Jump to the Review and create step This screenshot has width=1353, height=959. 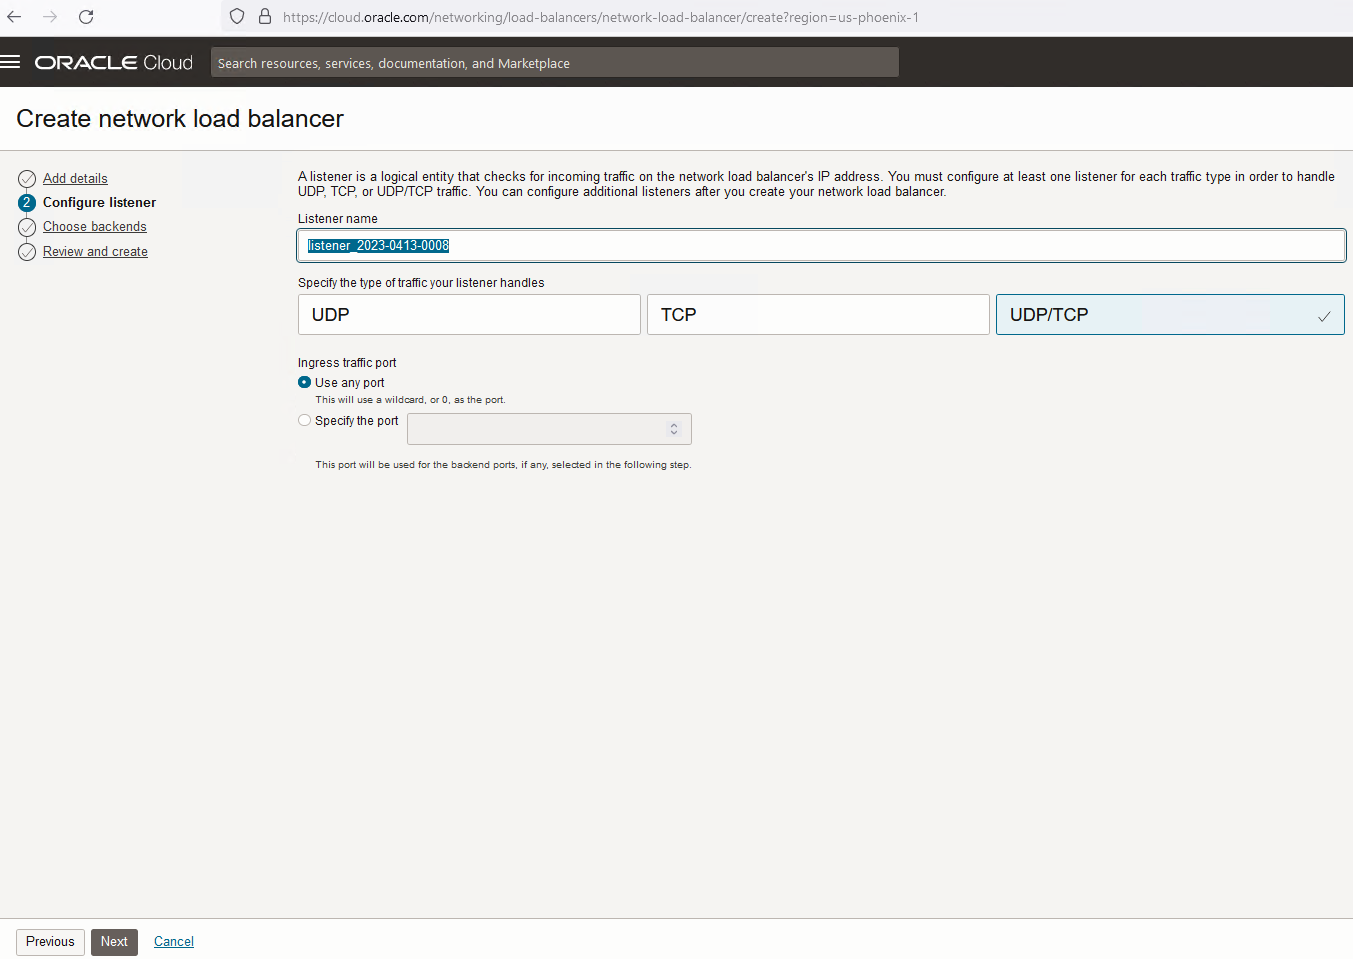[95, 252]
